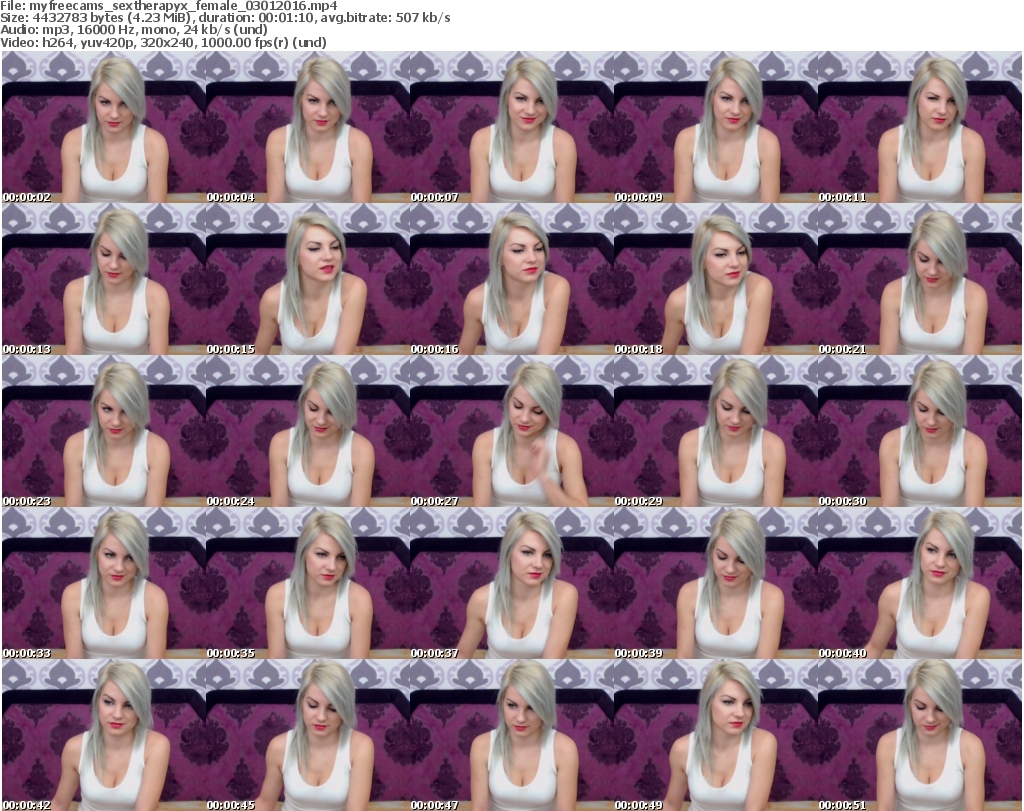The width and height of the screenshot is (1024, 811).
Task: Pick the frame labeled 00:00:23
Action: click(104, 431)
